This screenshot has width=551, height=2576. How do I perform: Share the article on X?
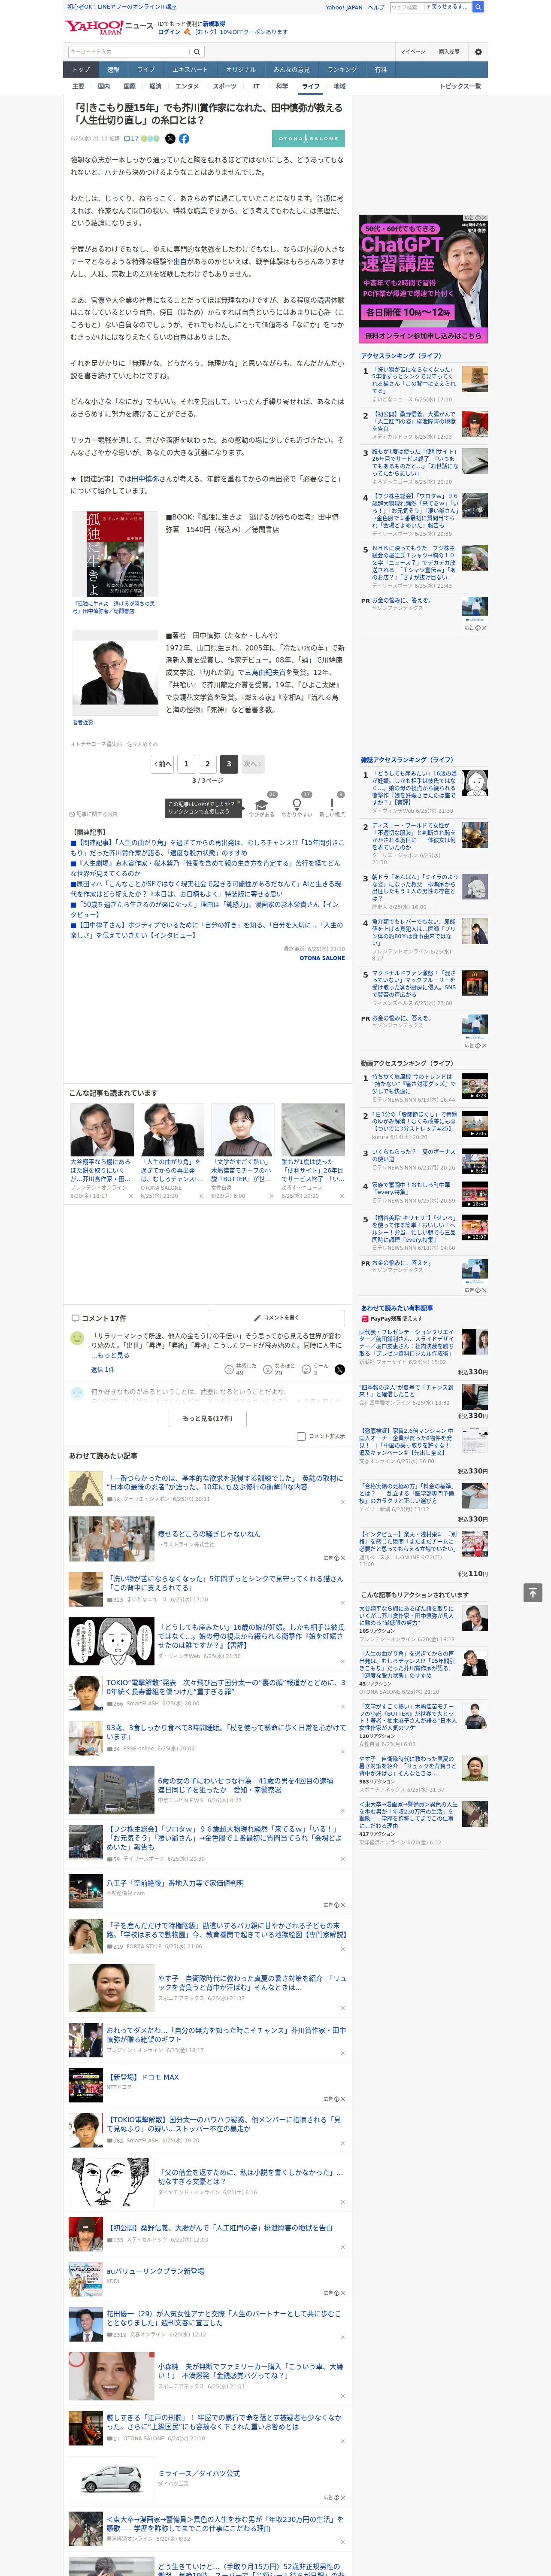point(170,139)
